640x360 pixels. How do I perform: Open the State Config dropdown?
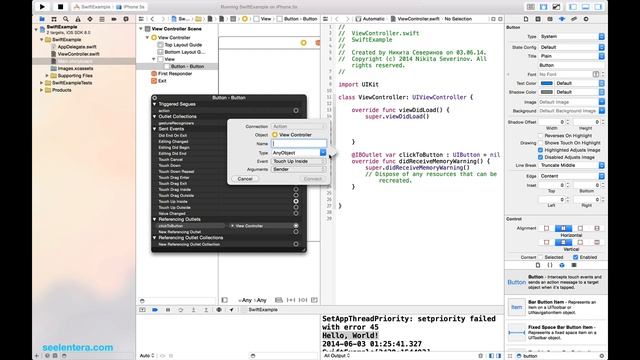572,47
